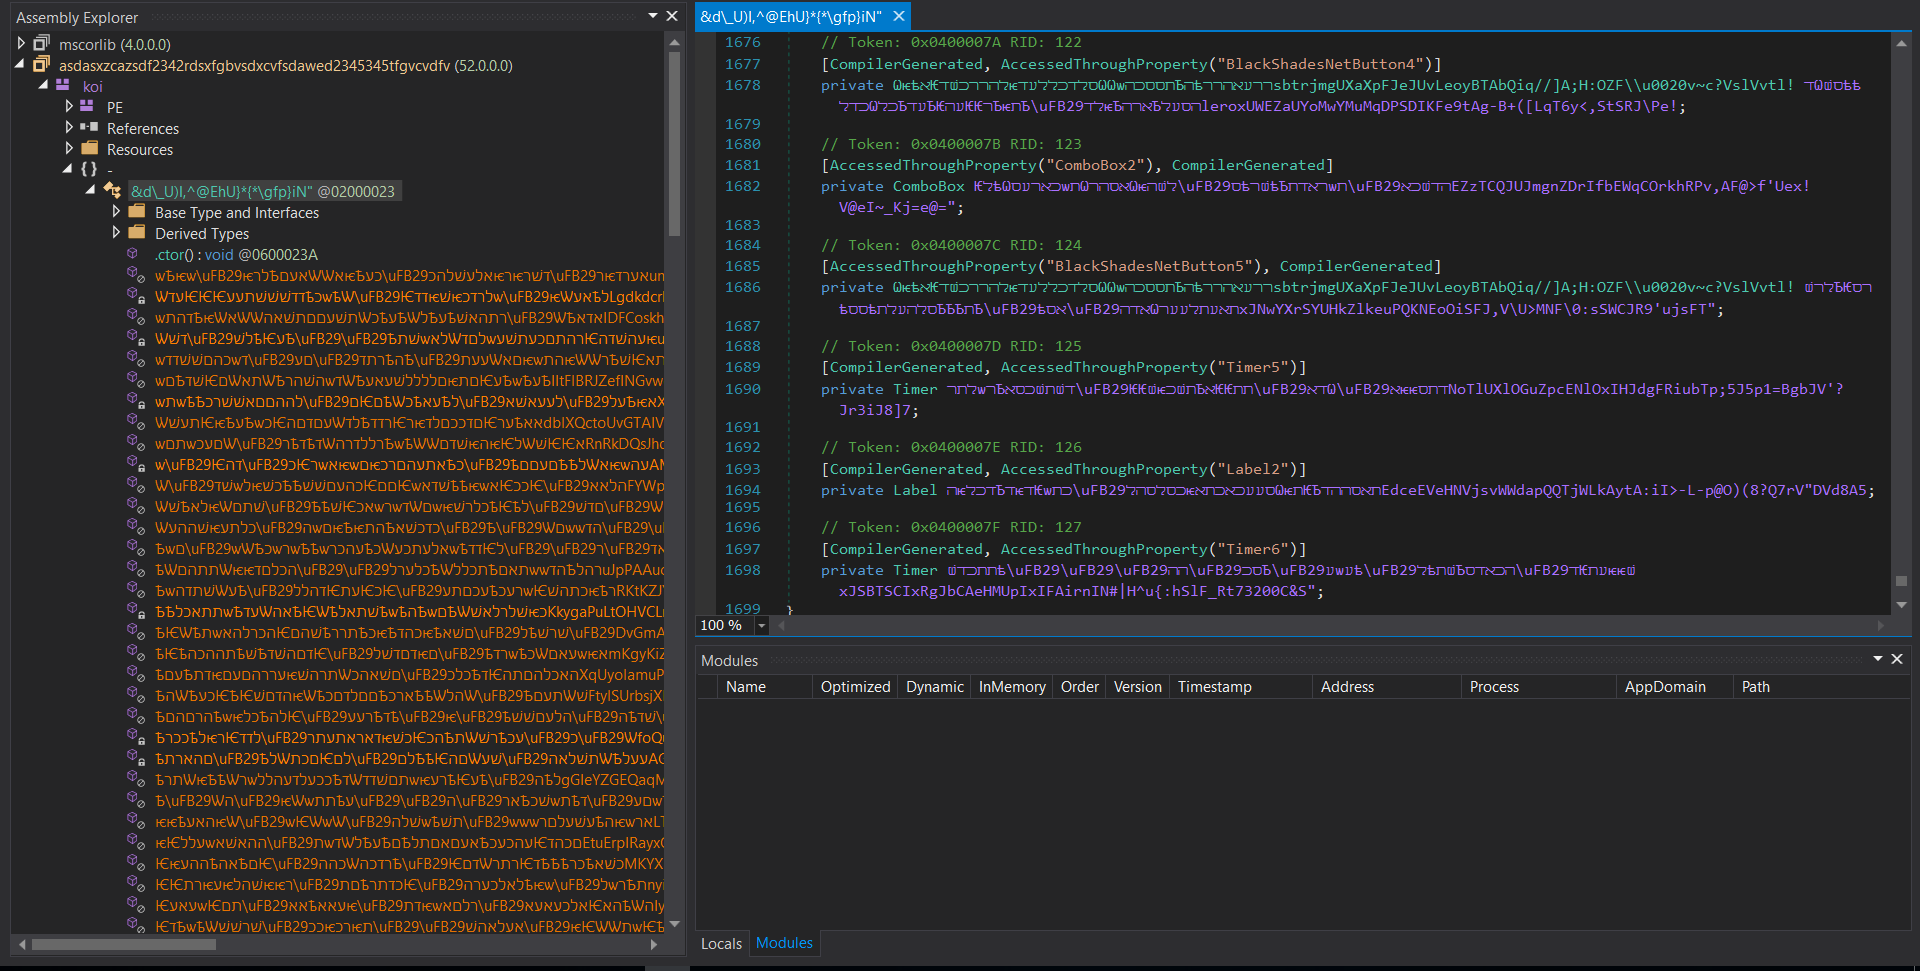
Task: Click the Derived Types folder icon
Action: coord(137,233)
